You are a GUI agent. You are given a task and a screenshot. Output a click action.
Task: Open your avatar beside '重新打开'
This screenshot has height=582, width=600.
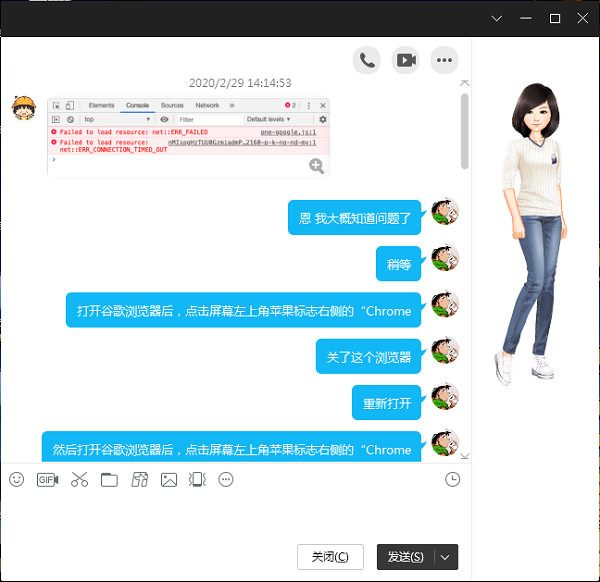pyautogui.click(x=445, y=396)
